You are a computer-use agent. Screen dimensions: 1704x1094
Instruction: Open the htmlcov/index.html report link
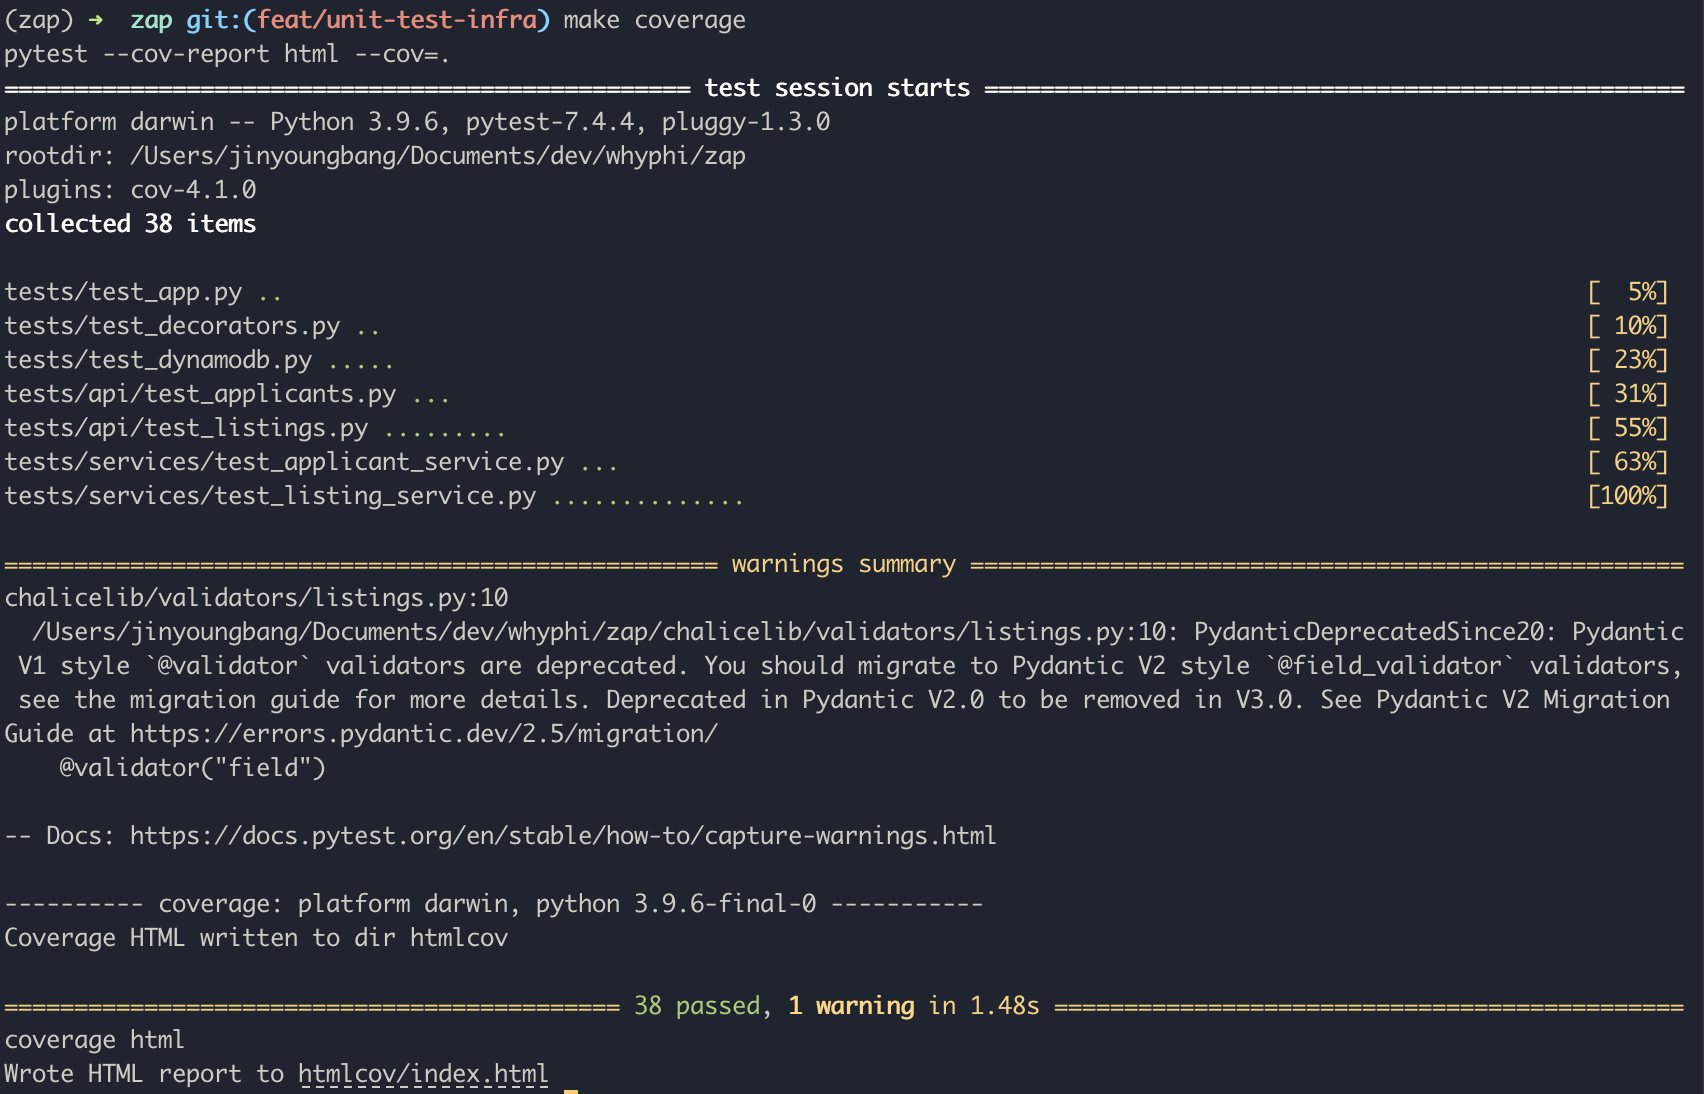tap(423, 1074)
